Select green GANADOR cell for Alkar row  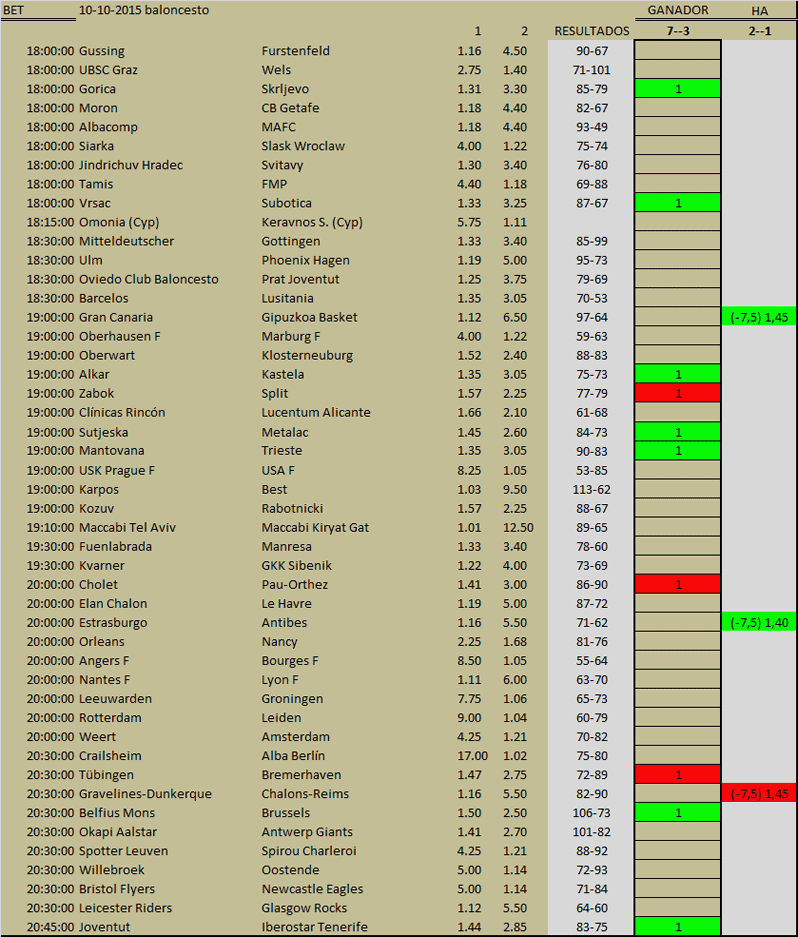678,375
